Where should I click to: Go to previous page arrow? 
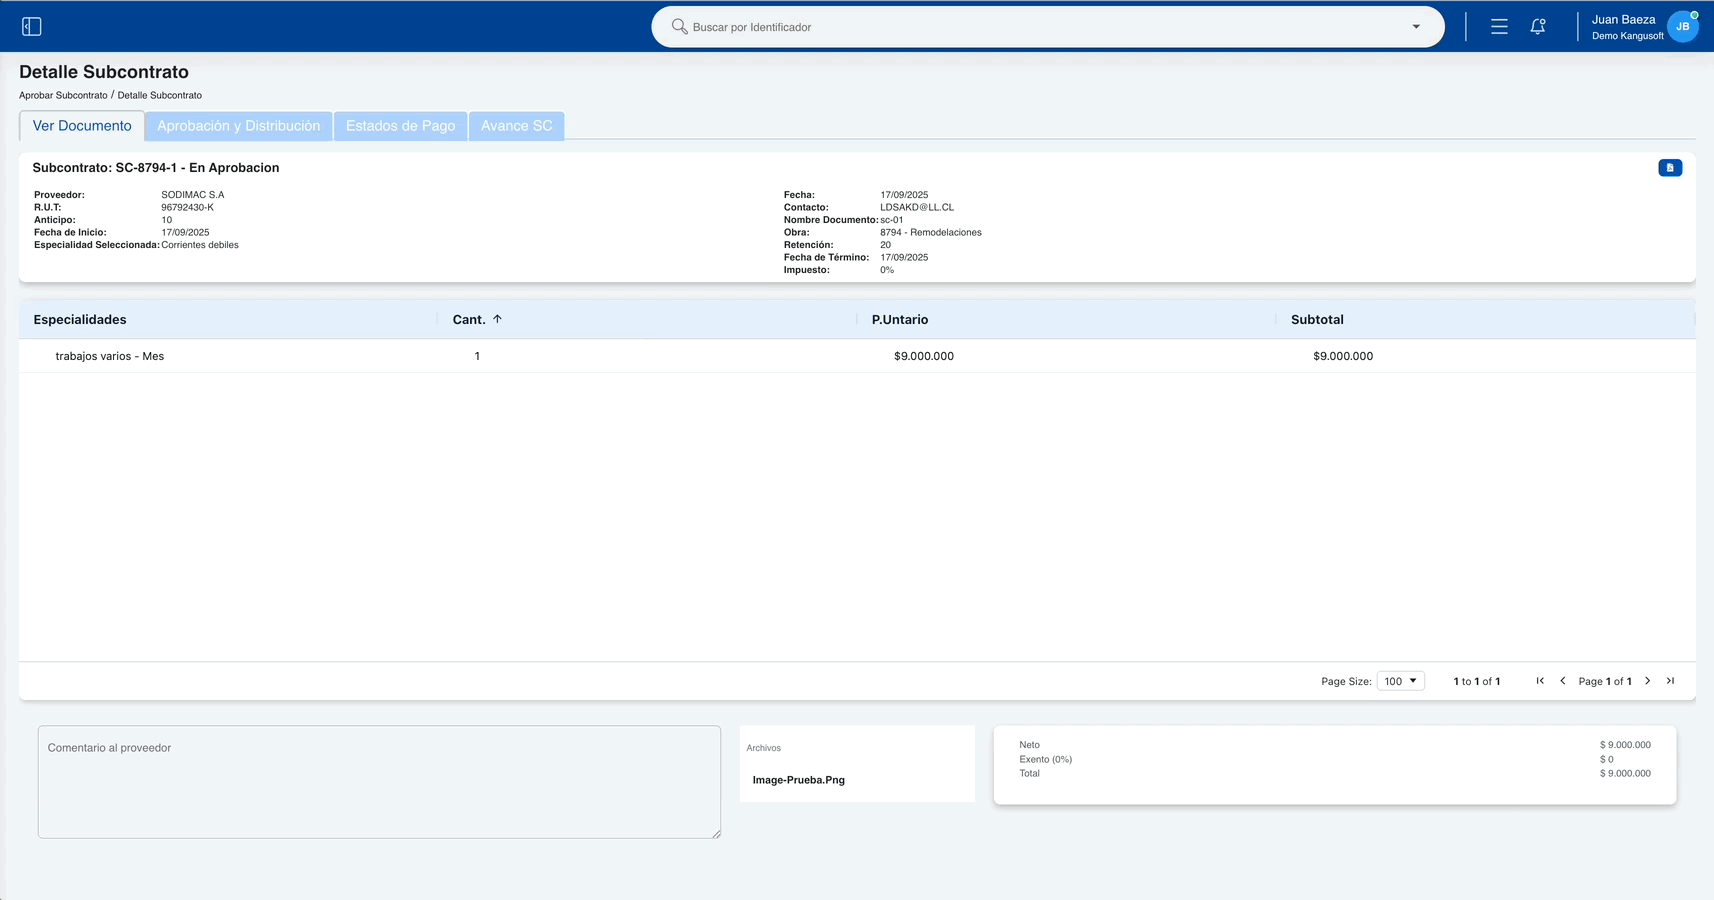point(1563,681)
